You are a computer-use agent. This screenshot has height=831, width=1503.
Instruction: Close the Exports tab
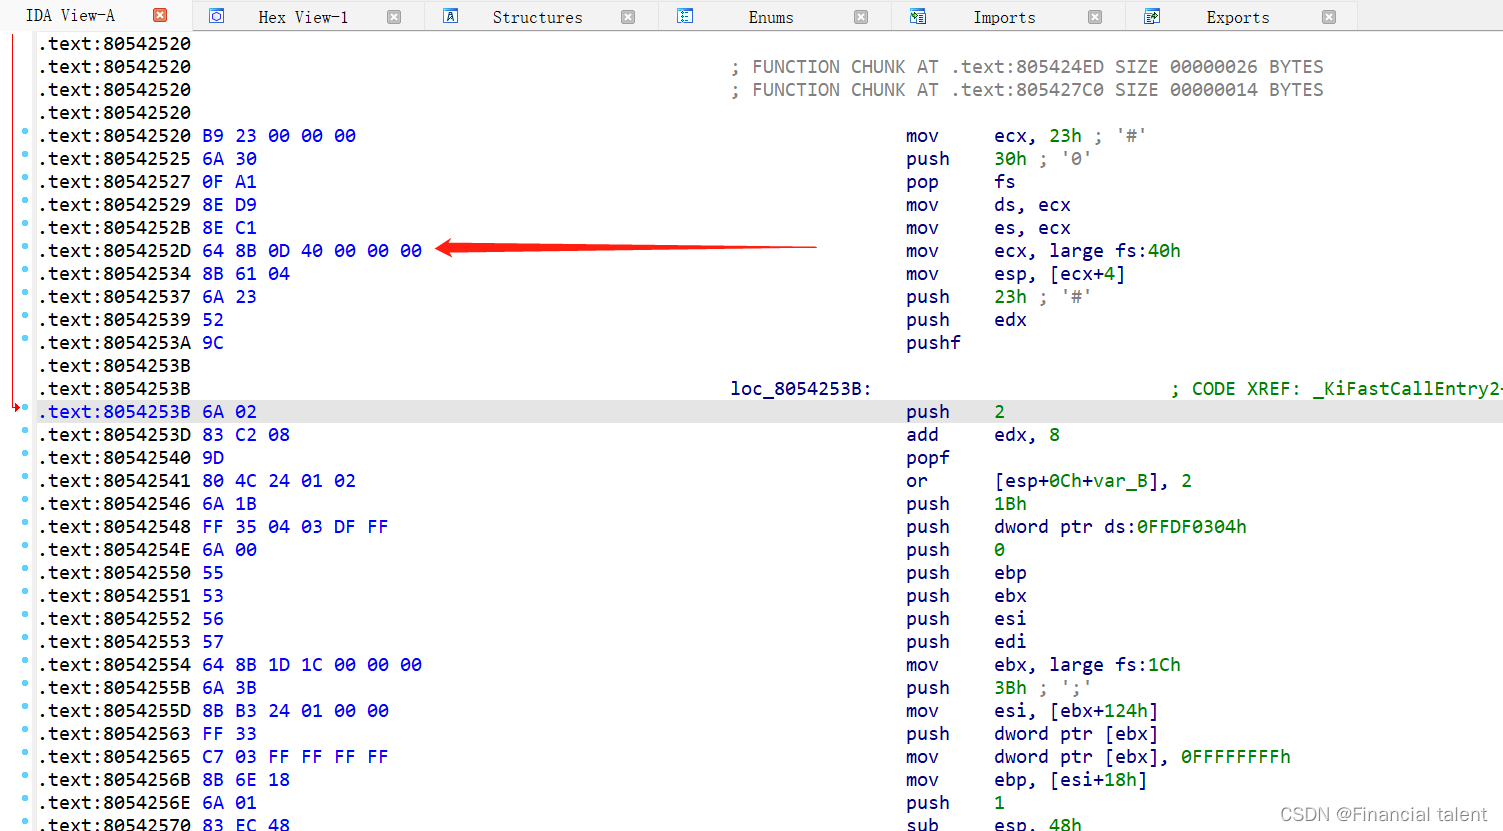point(1329,17)
